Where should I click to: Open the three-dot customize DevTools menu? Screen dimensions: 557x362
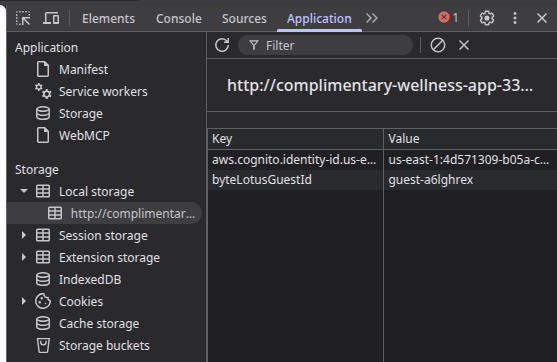pyautogui.click(x=515, y=18)
